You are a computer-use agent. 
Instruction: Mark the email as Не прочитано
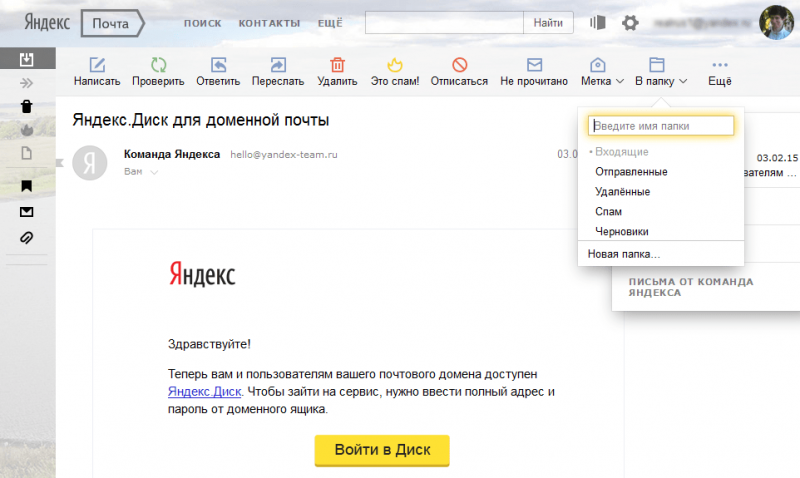[x=534, y=65]
